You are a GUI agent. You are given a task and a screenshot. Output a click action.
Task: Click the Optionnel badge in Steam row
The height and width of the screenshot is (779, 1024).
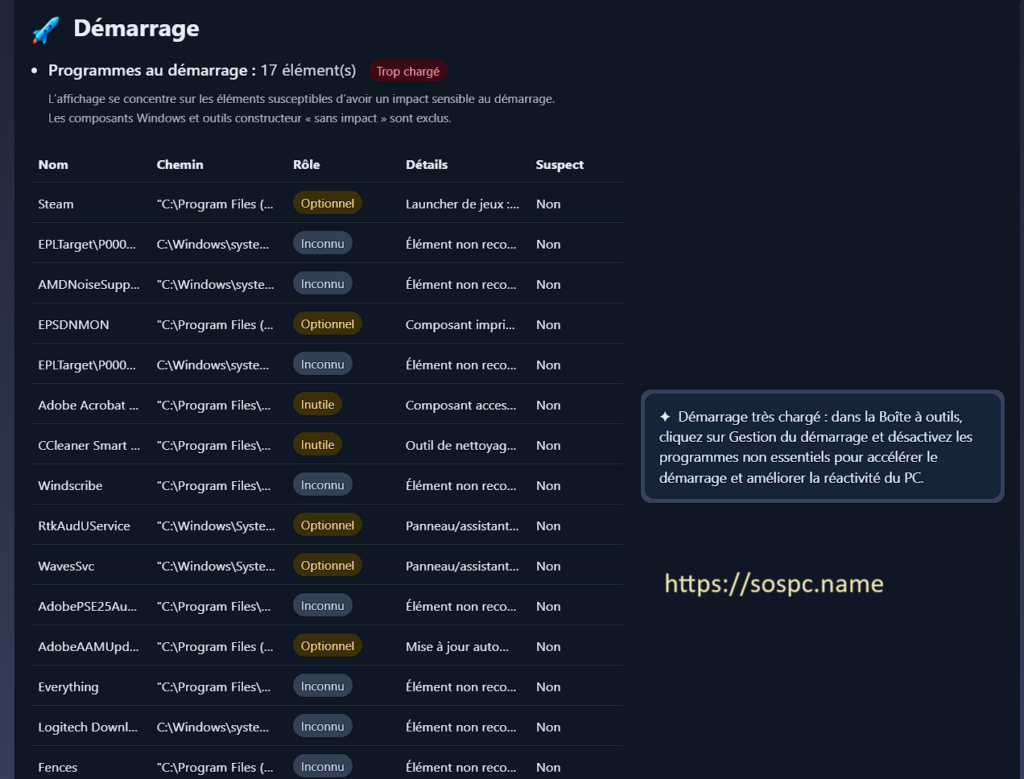tap(327, 203)
